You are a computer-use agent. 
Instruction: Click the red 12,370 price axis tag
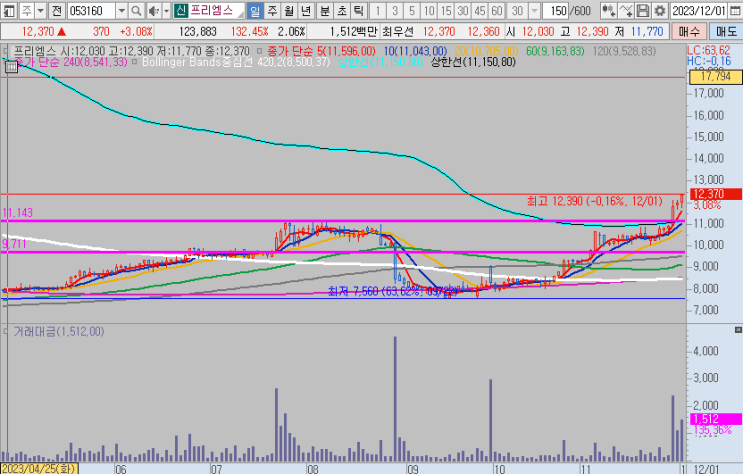[x=716, y=194]
